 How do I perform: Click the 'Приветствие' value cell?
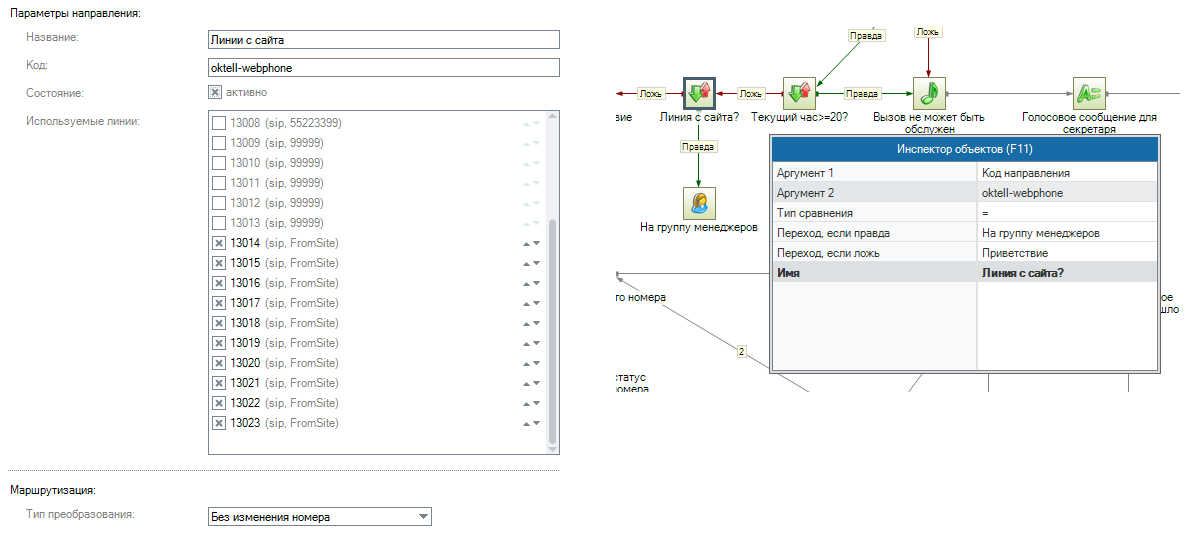click(x=1067, y=253)
